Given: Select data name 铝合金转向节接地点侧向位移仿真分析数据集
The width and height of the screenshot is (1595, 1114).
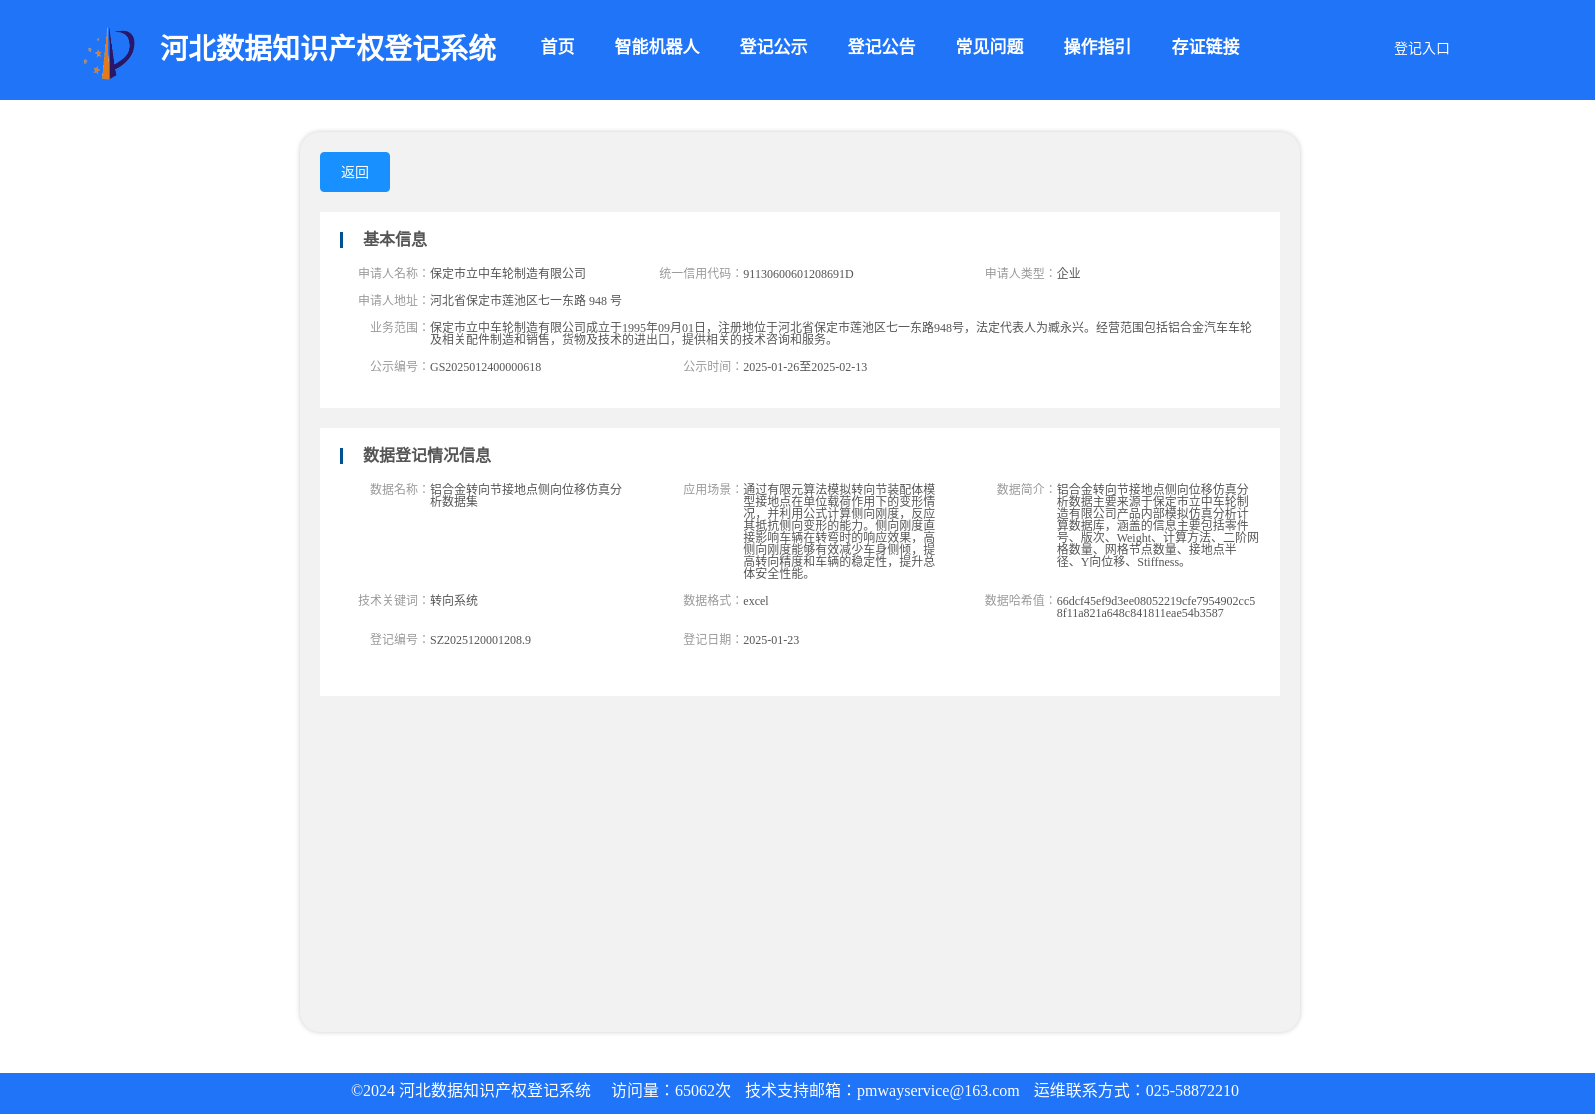Looking at the screenshot, I should tap(526, 495).
